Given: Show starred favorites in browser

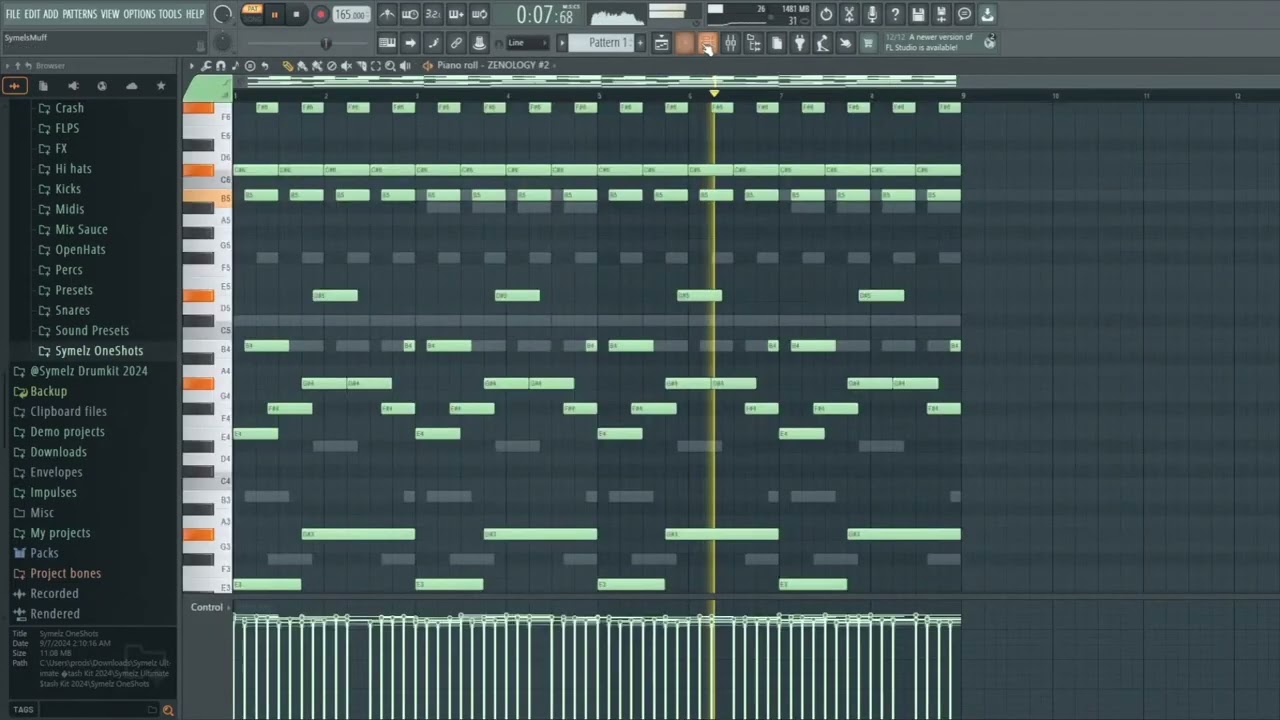Looking at the screenshot, I should click(x=161, y=86).
